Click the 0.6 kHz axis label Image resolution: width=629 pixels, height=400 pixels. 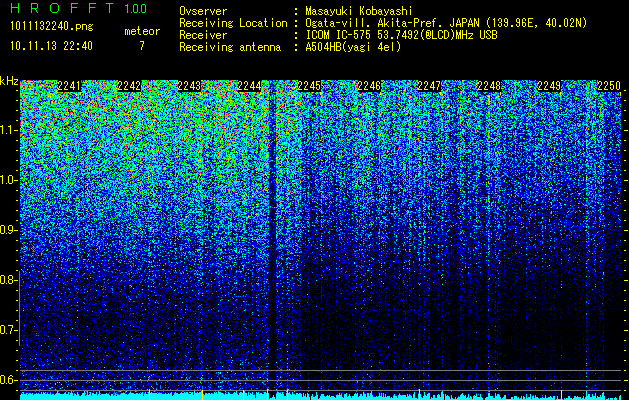point(8,380)
